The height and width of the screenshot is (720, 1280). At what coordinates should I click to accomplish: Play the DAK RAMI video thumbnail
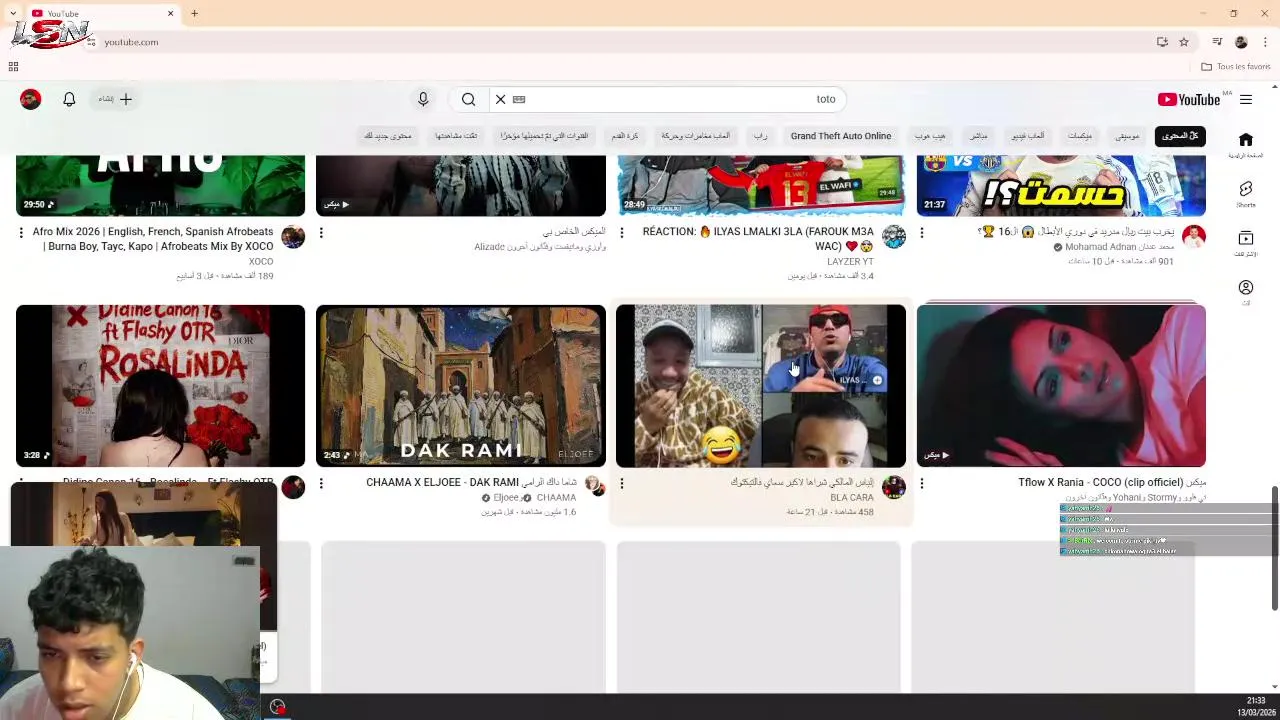(x=461, y=386)
